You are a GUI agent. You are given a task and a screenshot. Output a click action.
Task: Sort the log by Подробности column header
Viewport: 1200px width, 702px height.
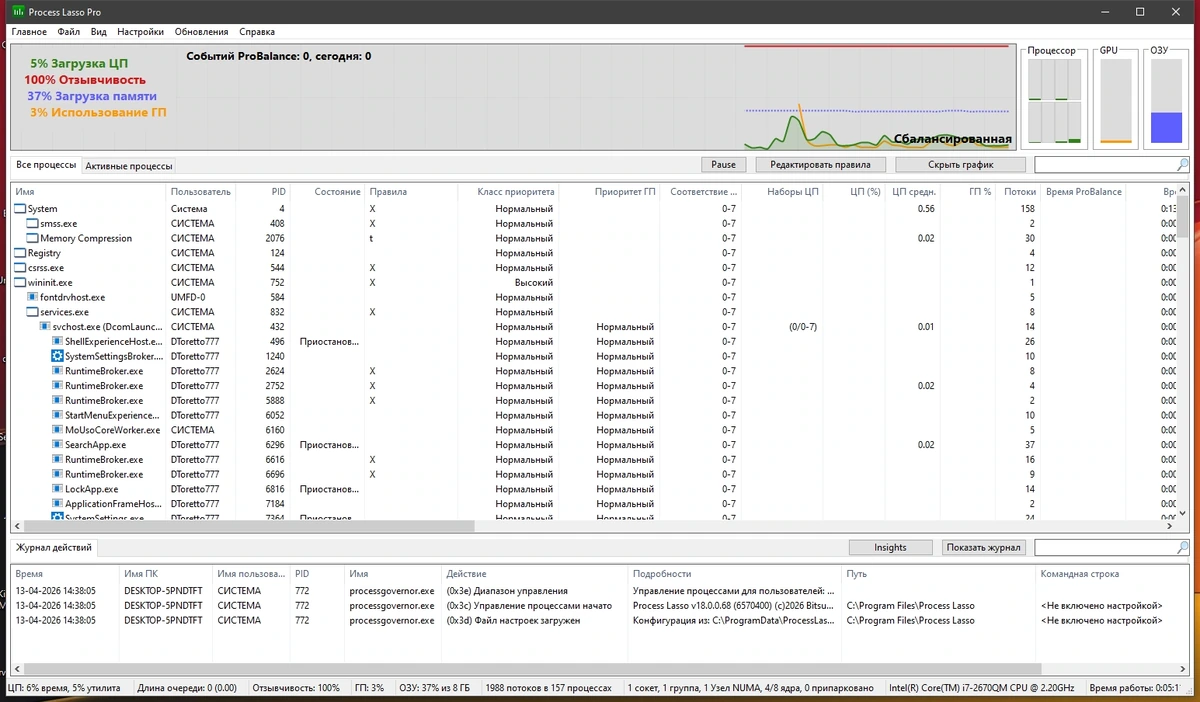(x=735, y=574)
